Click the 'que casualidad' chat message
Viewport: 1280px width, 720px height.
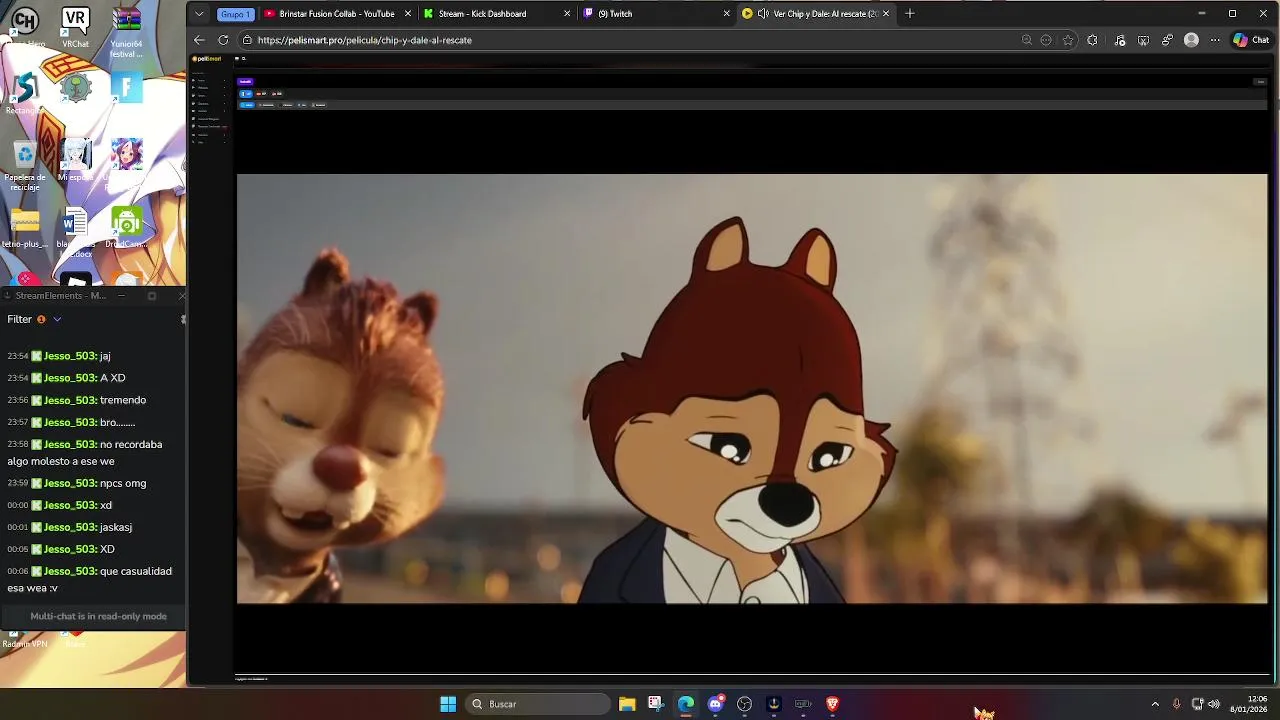click(x=89, y=580)
